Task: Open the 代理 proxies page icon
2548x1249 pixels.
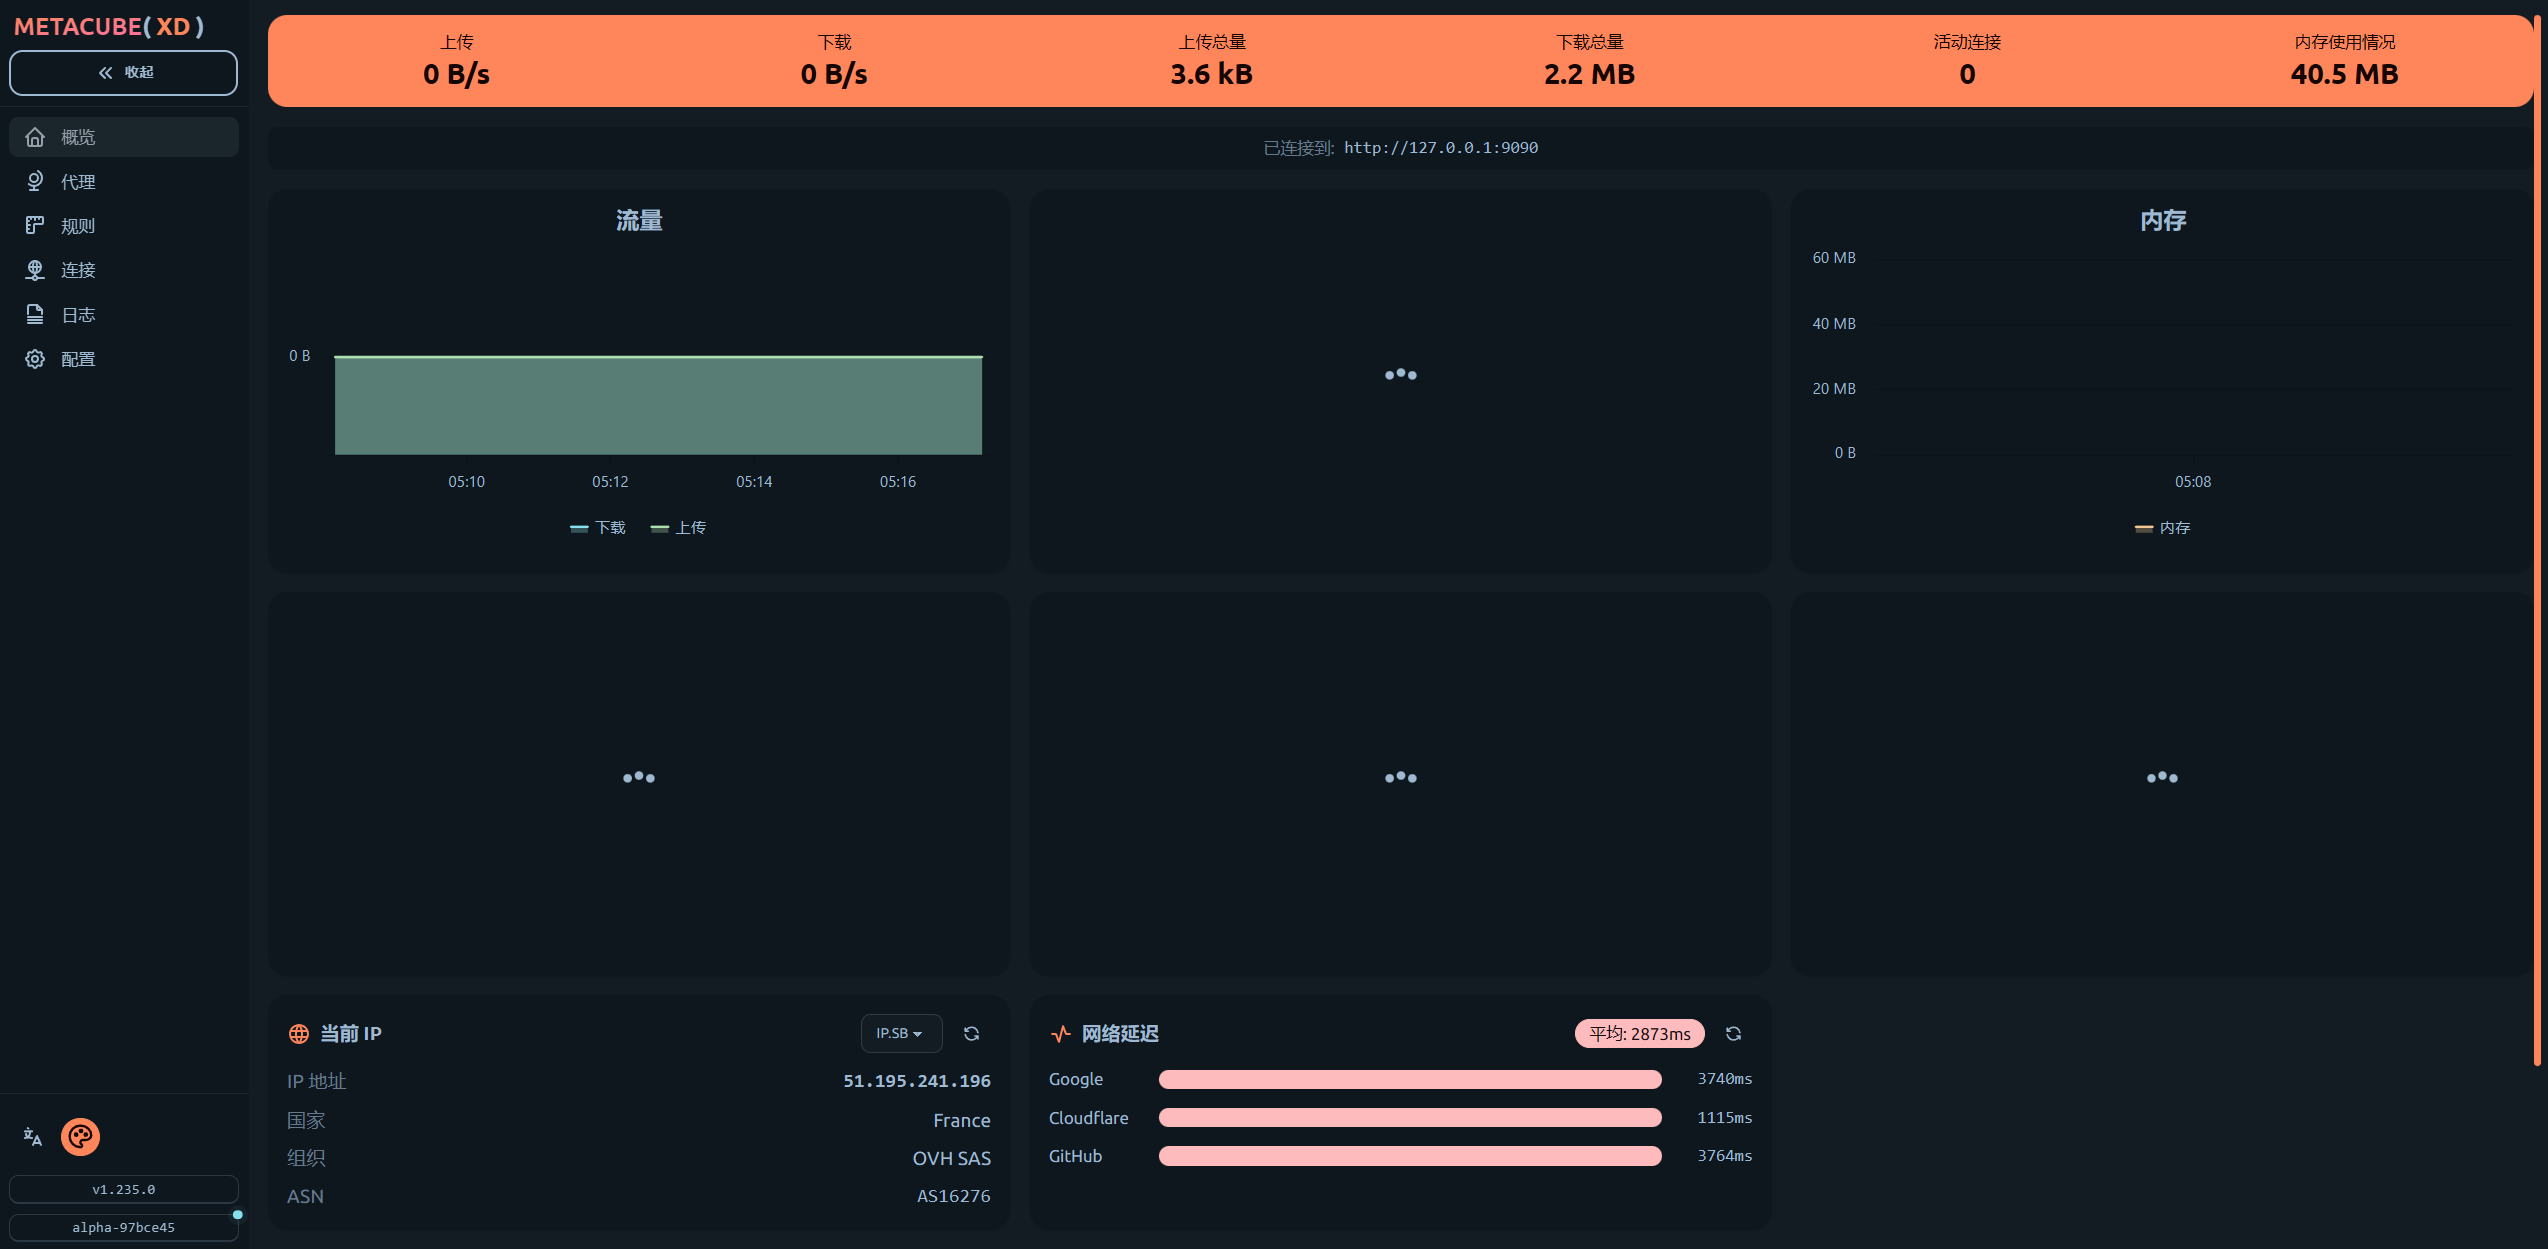Action: (35, 181)
